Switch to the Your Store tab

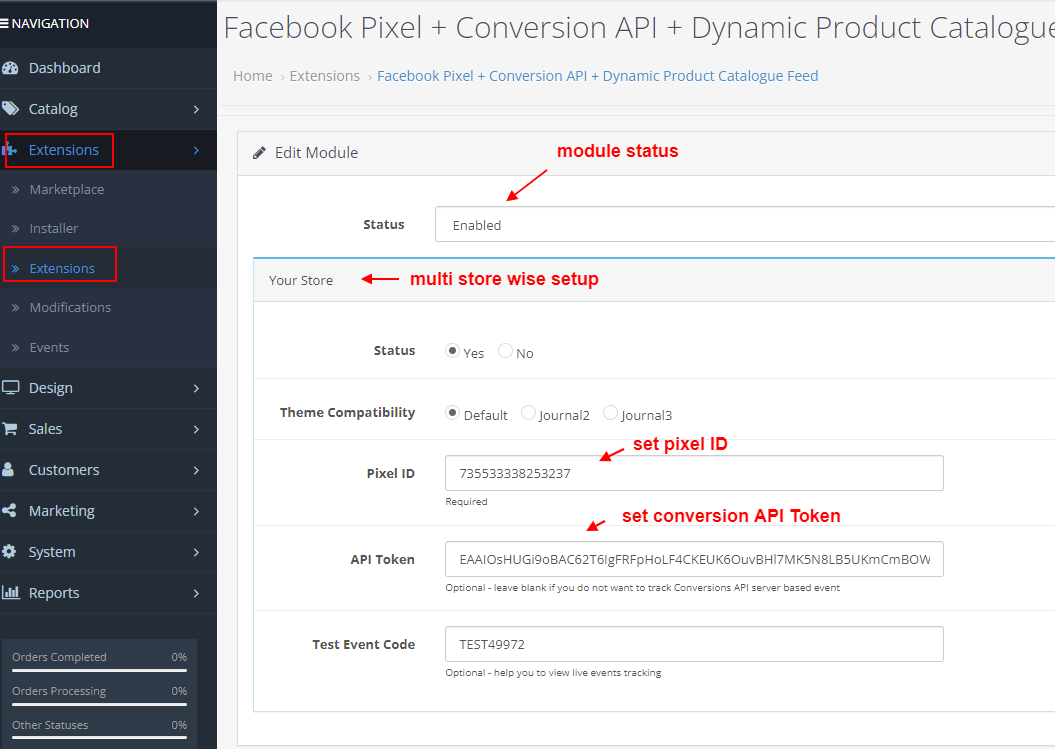point(301,280)
